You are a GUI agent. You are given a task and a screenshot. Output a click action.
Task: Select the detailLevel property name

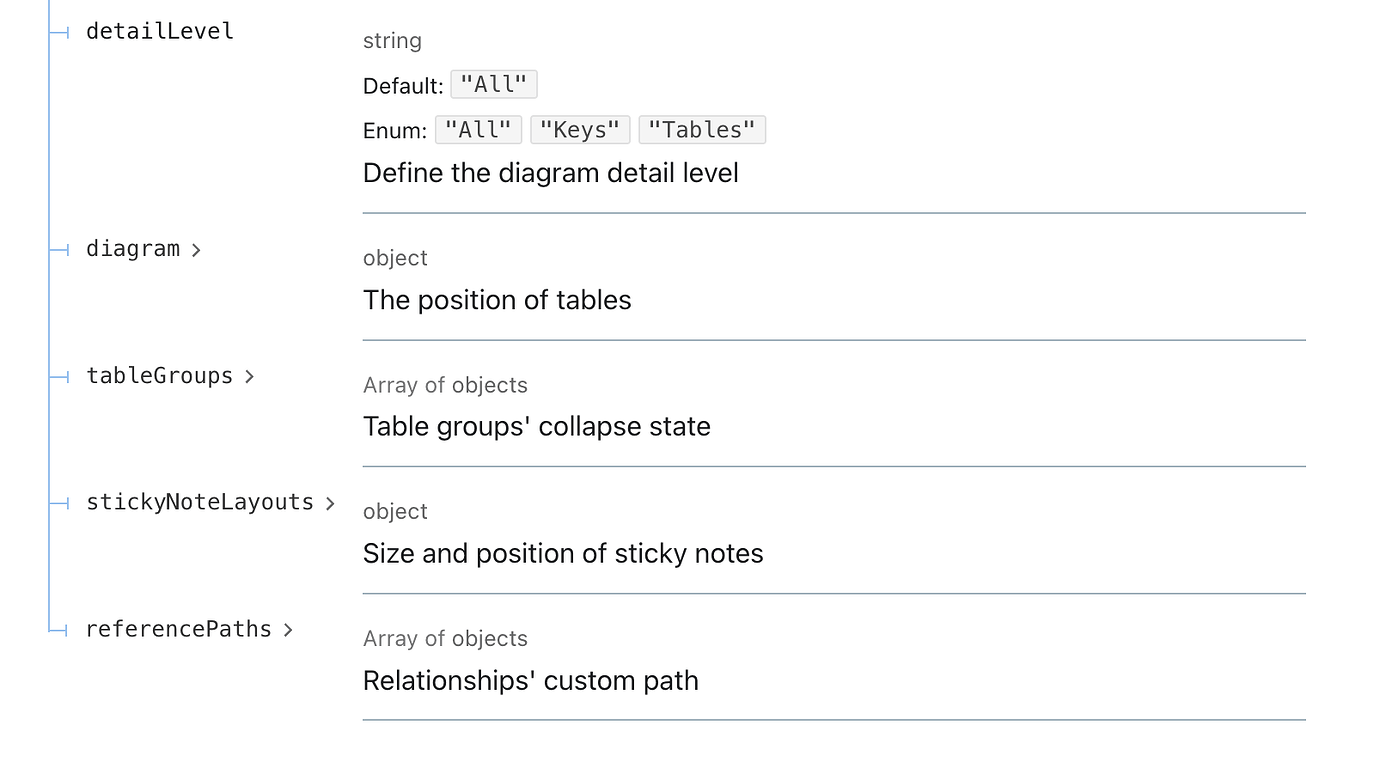click(x=159, y=31)
